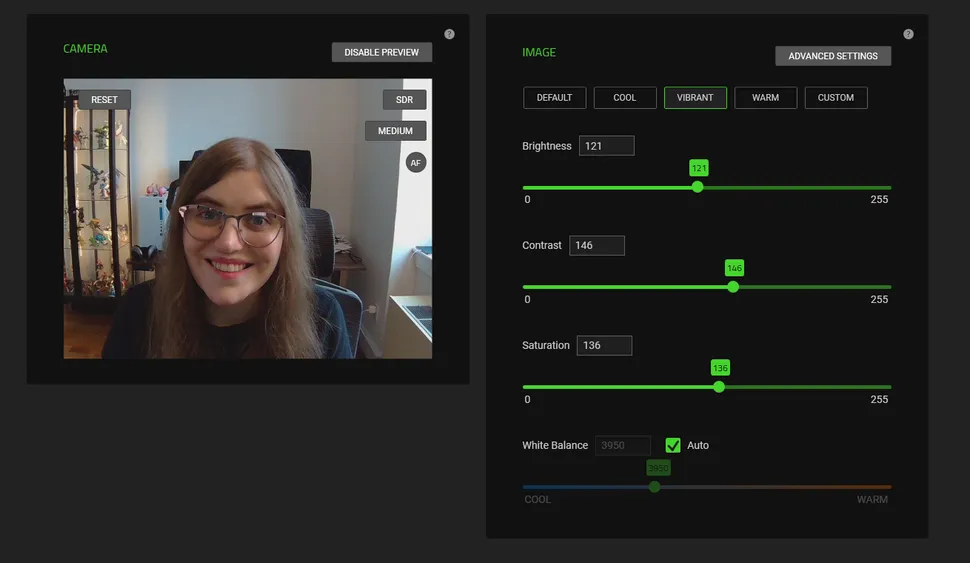970x563 pixels.
Task: Click the Brightness slider handle
Action: (x=697, y=187)
